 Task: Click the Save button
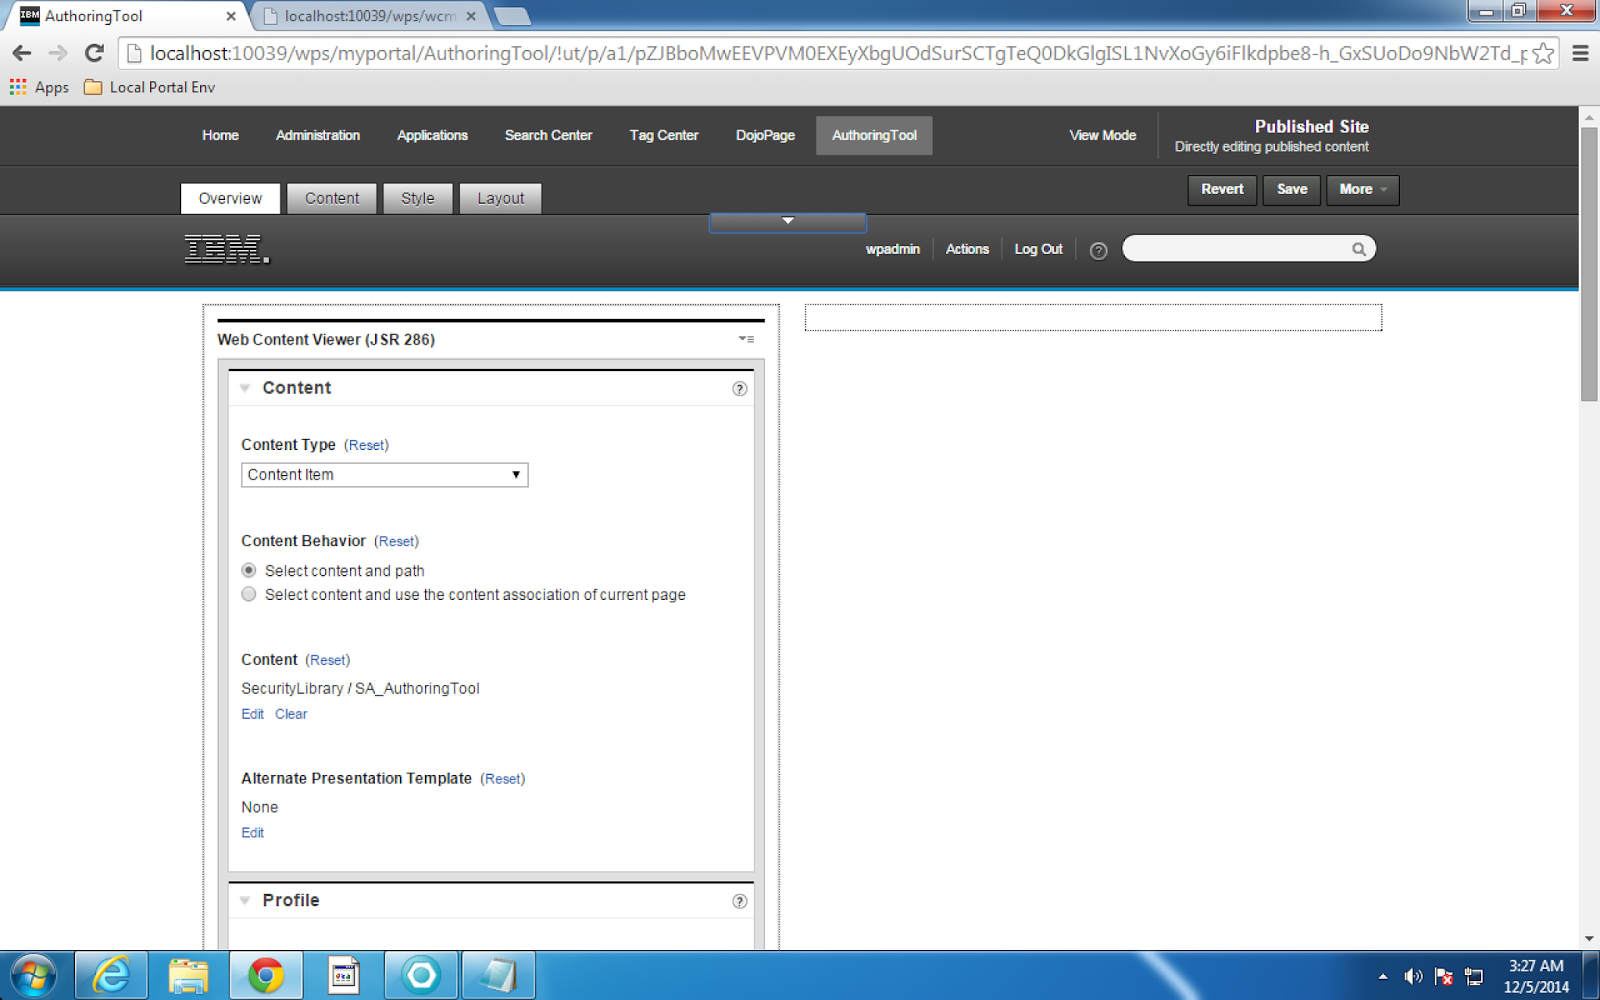coord(1292,189)
